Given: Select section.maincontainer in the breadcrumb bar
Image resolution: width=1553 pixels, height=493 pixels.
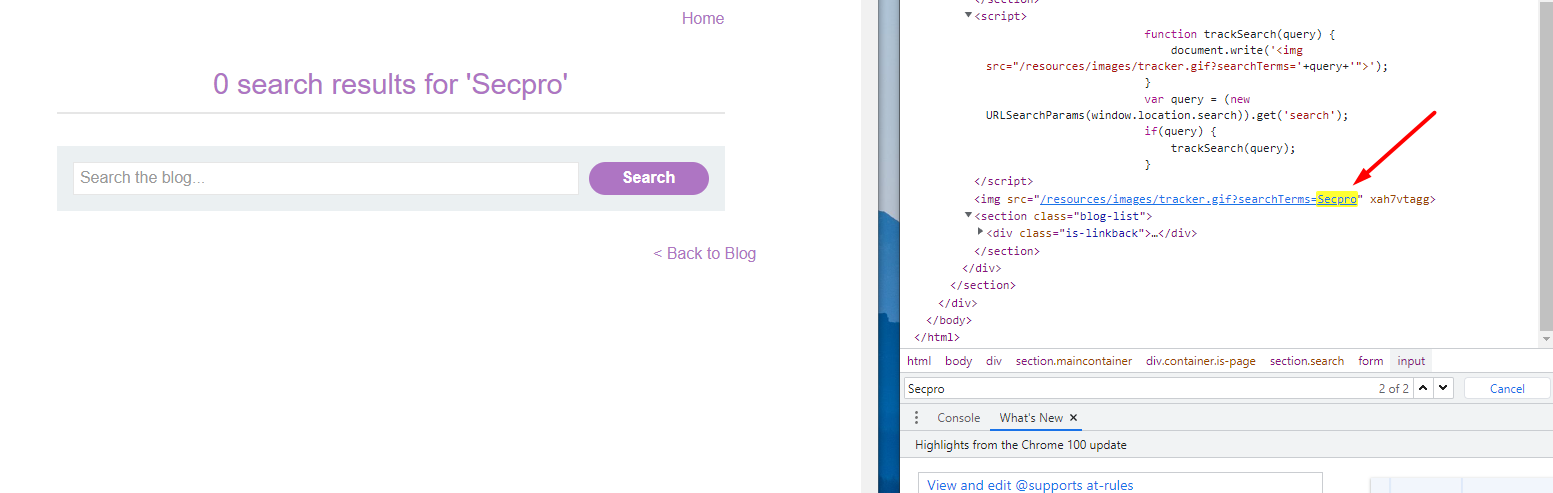Looking at the screenshot, I should (x=1073, y=361).
